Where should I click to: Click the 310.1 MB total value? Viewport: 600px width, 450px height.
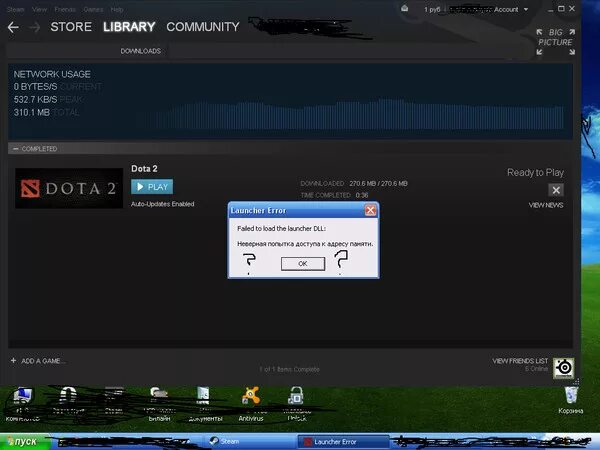(32, 112)
